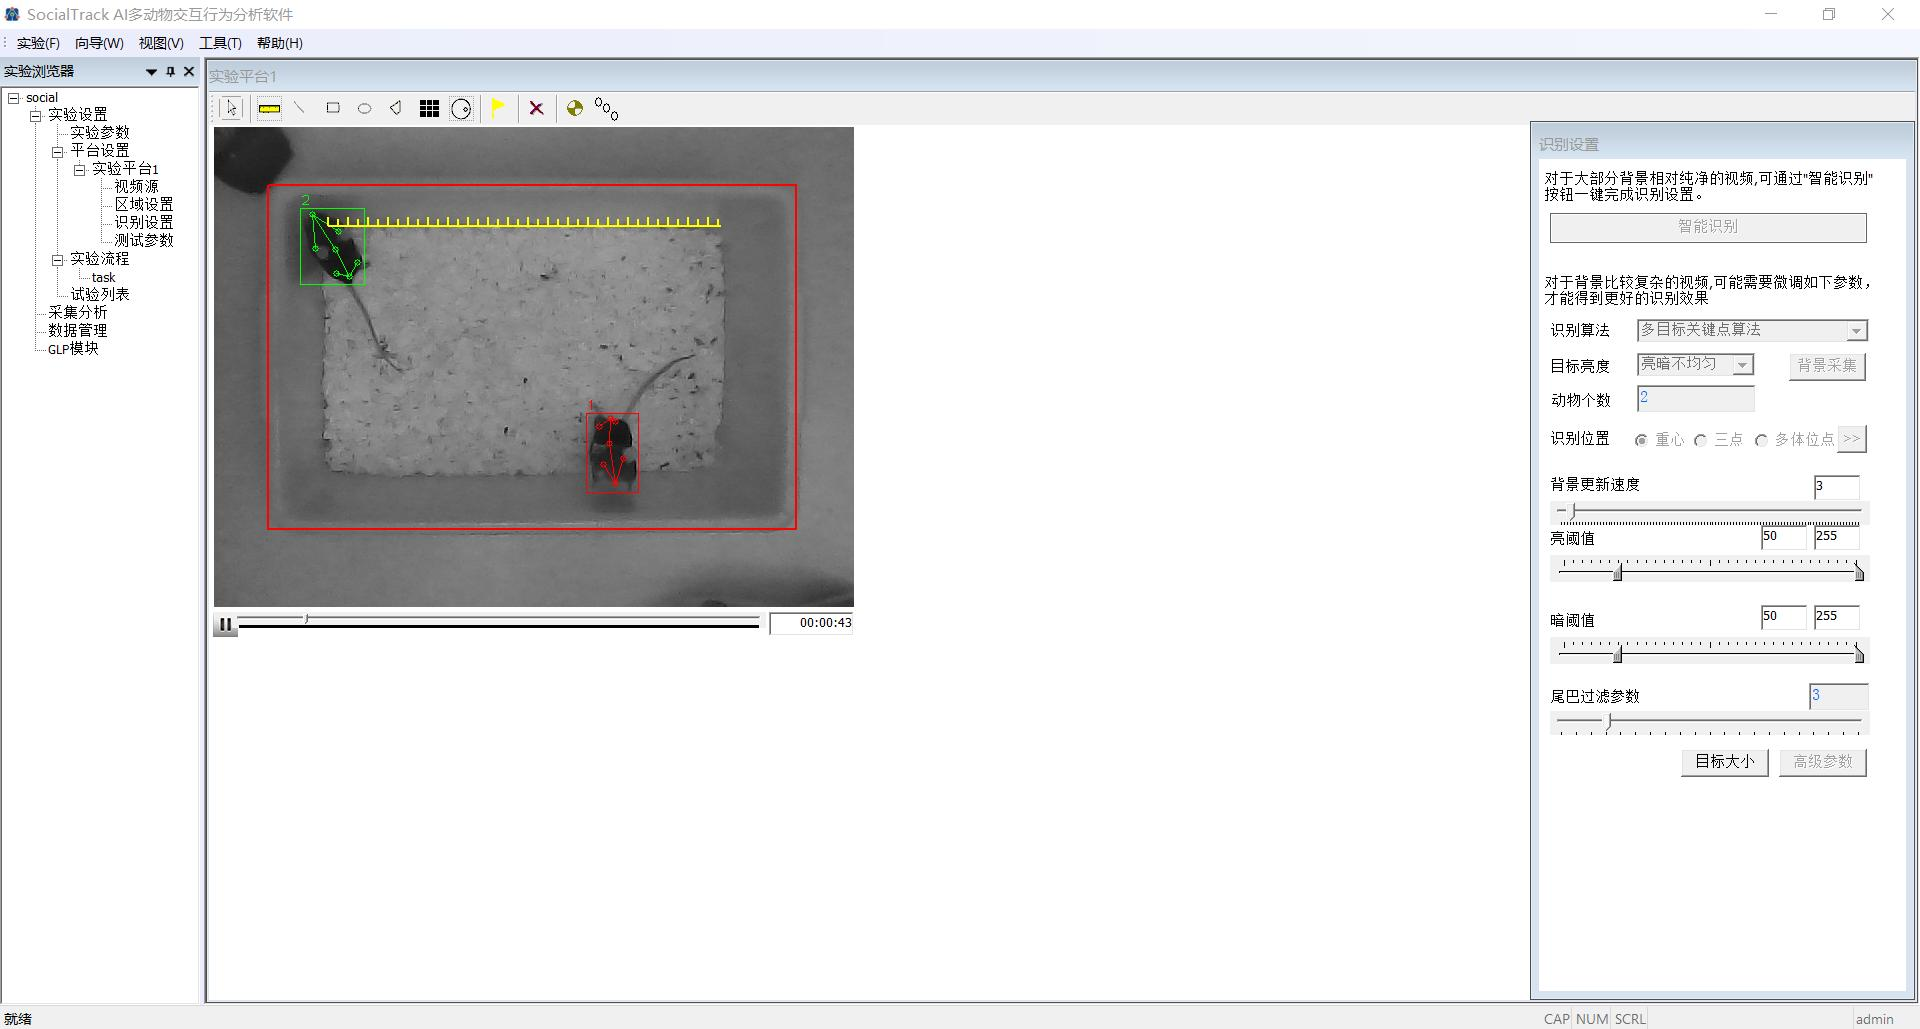Click the 亮阈值 range slider track

(x=1709, y=570)
